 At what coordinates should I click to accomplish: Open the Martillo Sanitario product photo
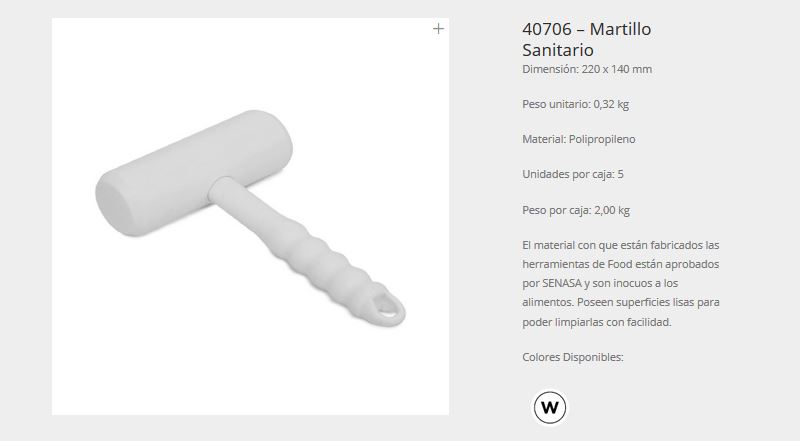251,216
